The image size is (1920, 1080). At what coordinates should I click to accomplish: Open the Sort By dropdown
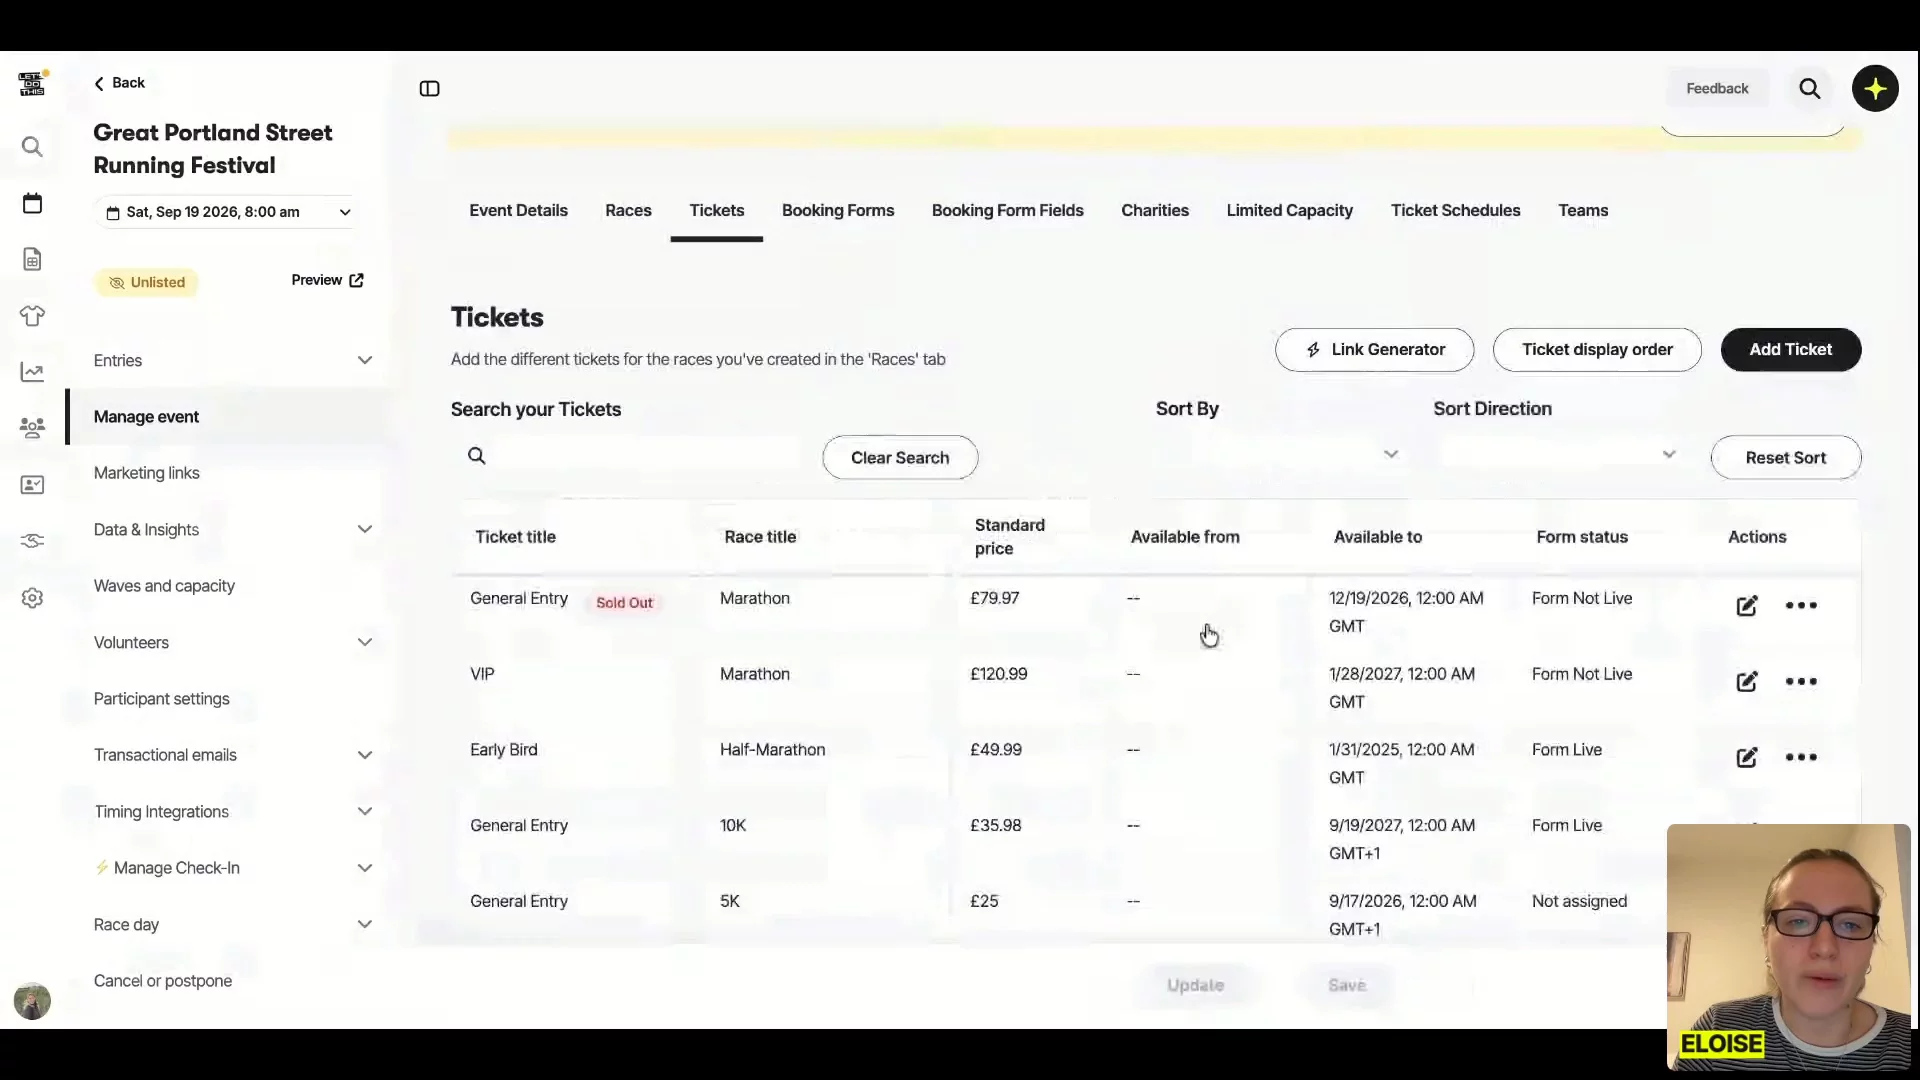[x=1278, y=455]
